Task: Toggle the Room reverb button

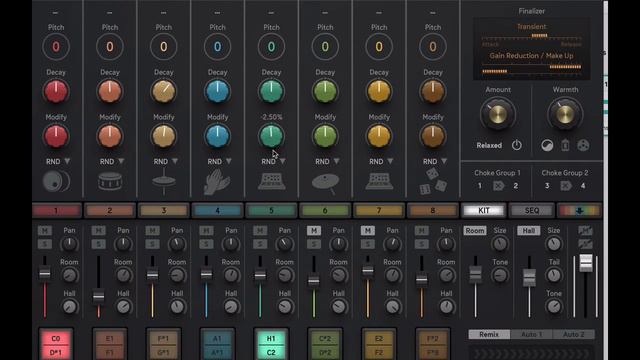Action: (475, 231)
